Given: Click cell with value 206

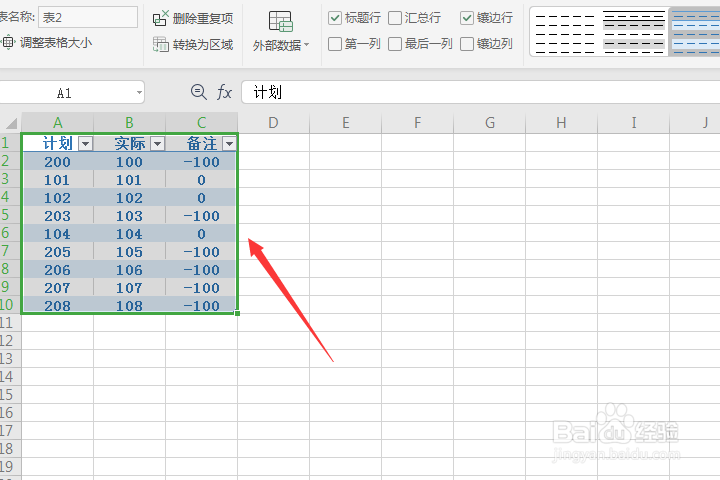Looking at the screenshot, I should pyautogui.click(x=57, y=270).
